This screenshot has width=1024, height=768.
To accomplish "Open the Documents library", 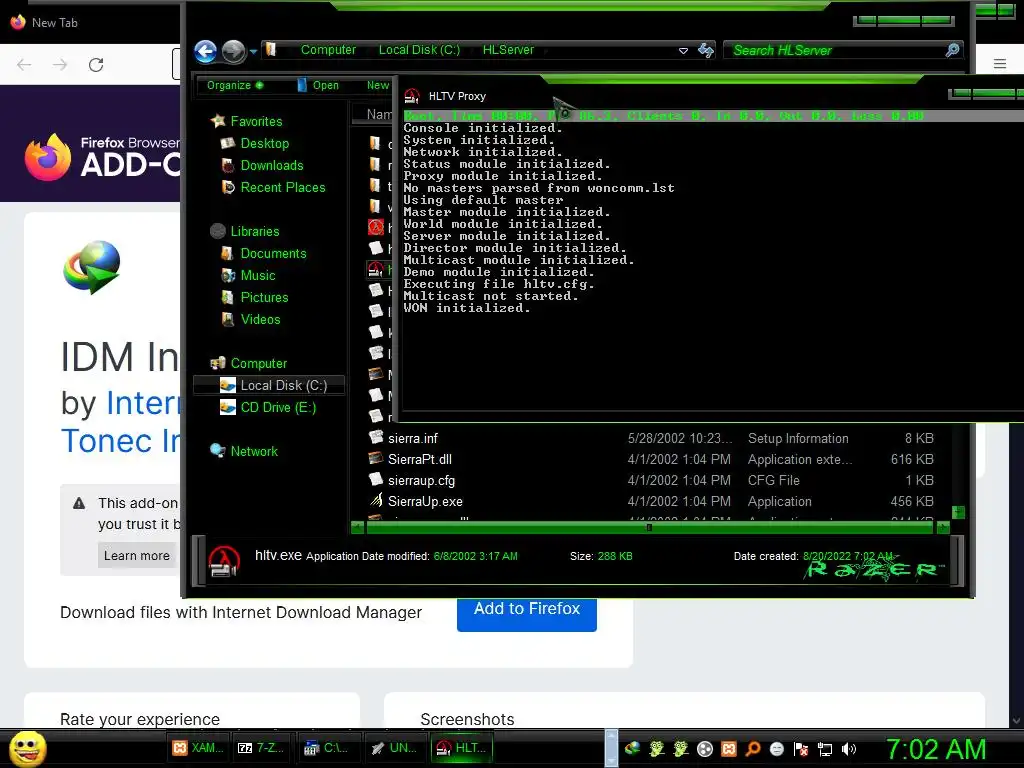I will click(273, 253).
